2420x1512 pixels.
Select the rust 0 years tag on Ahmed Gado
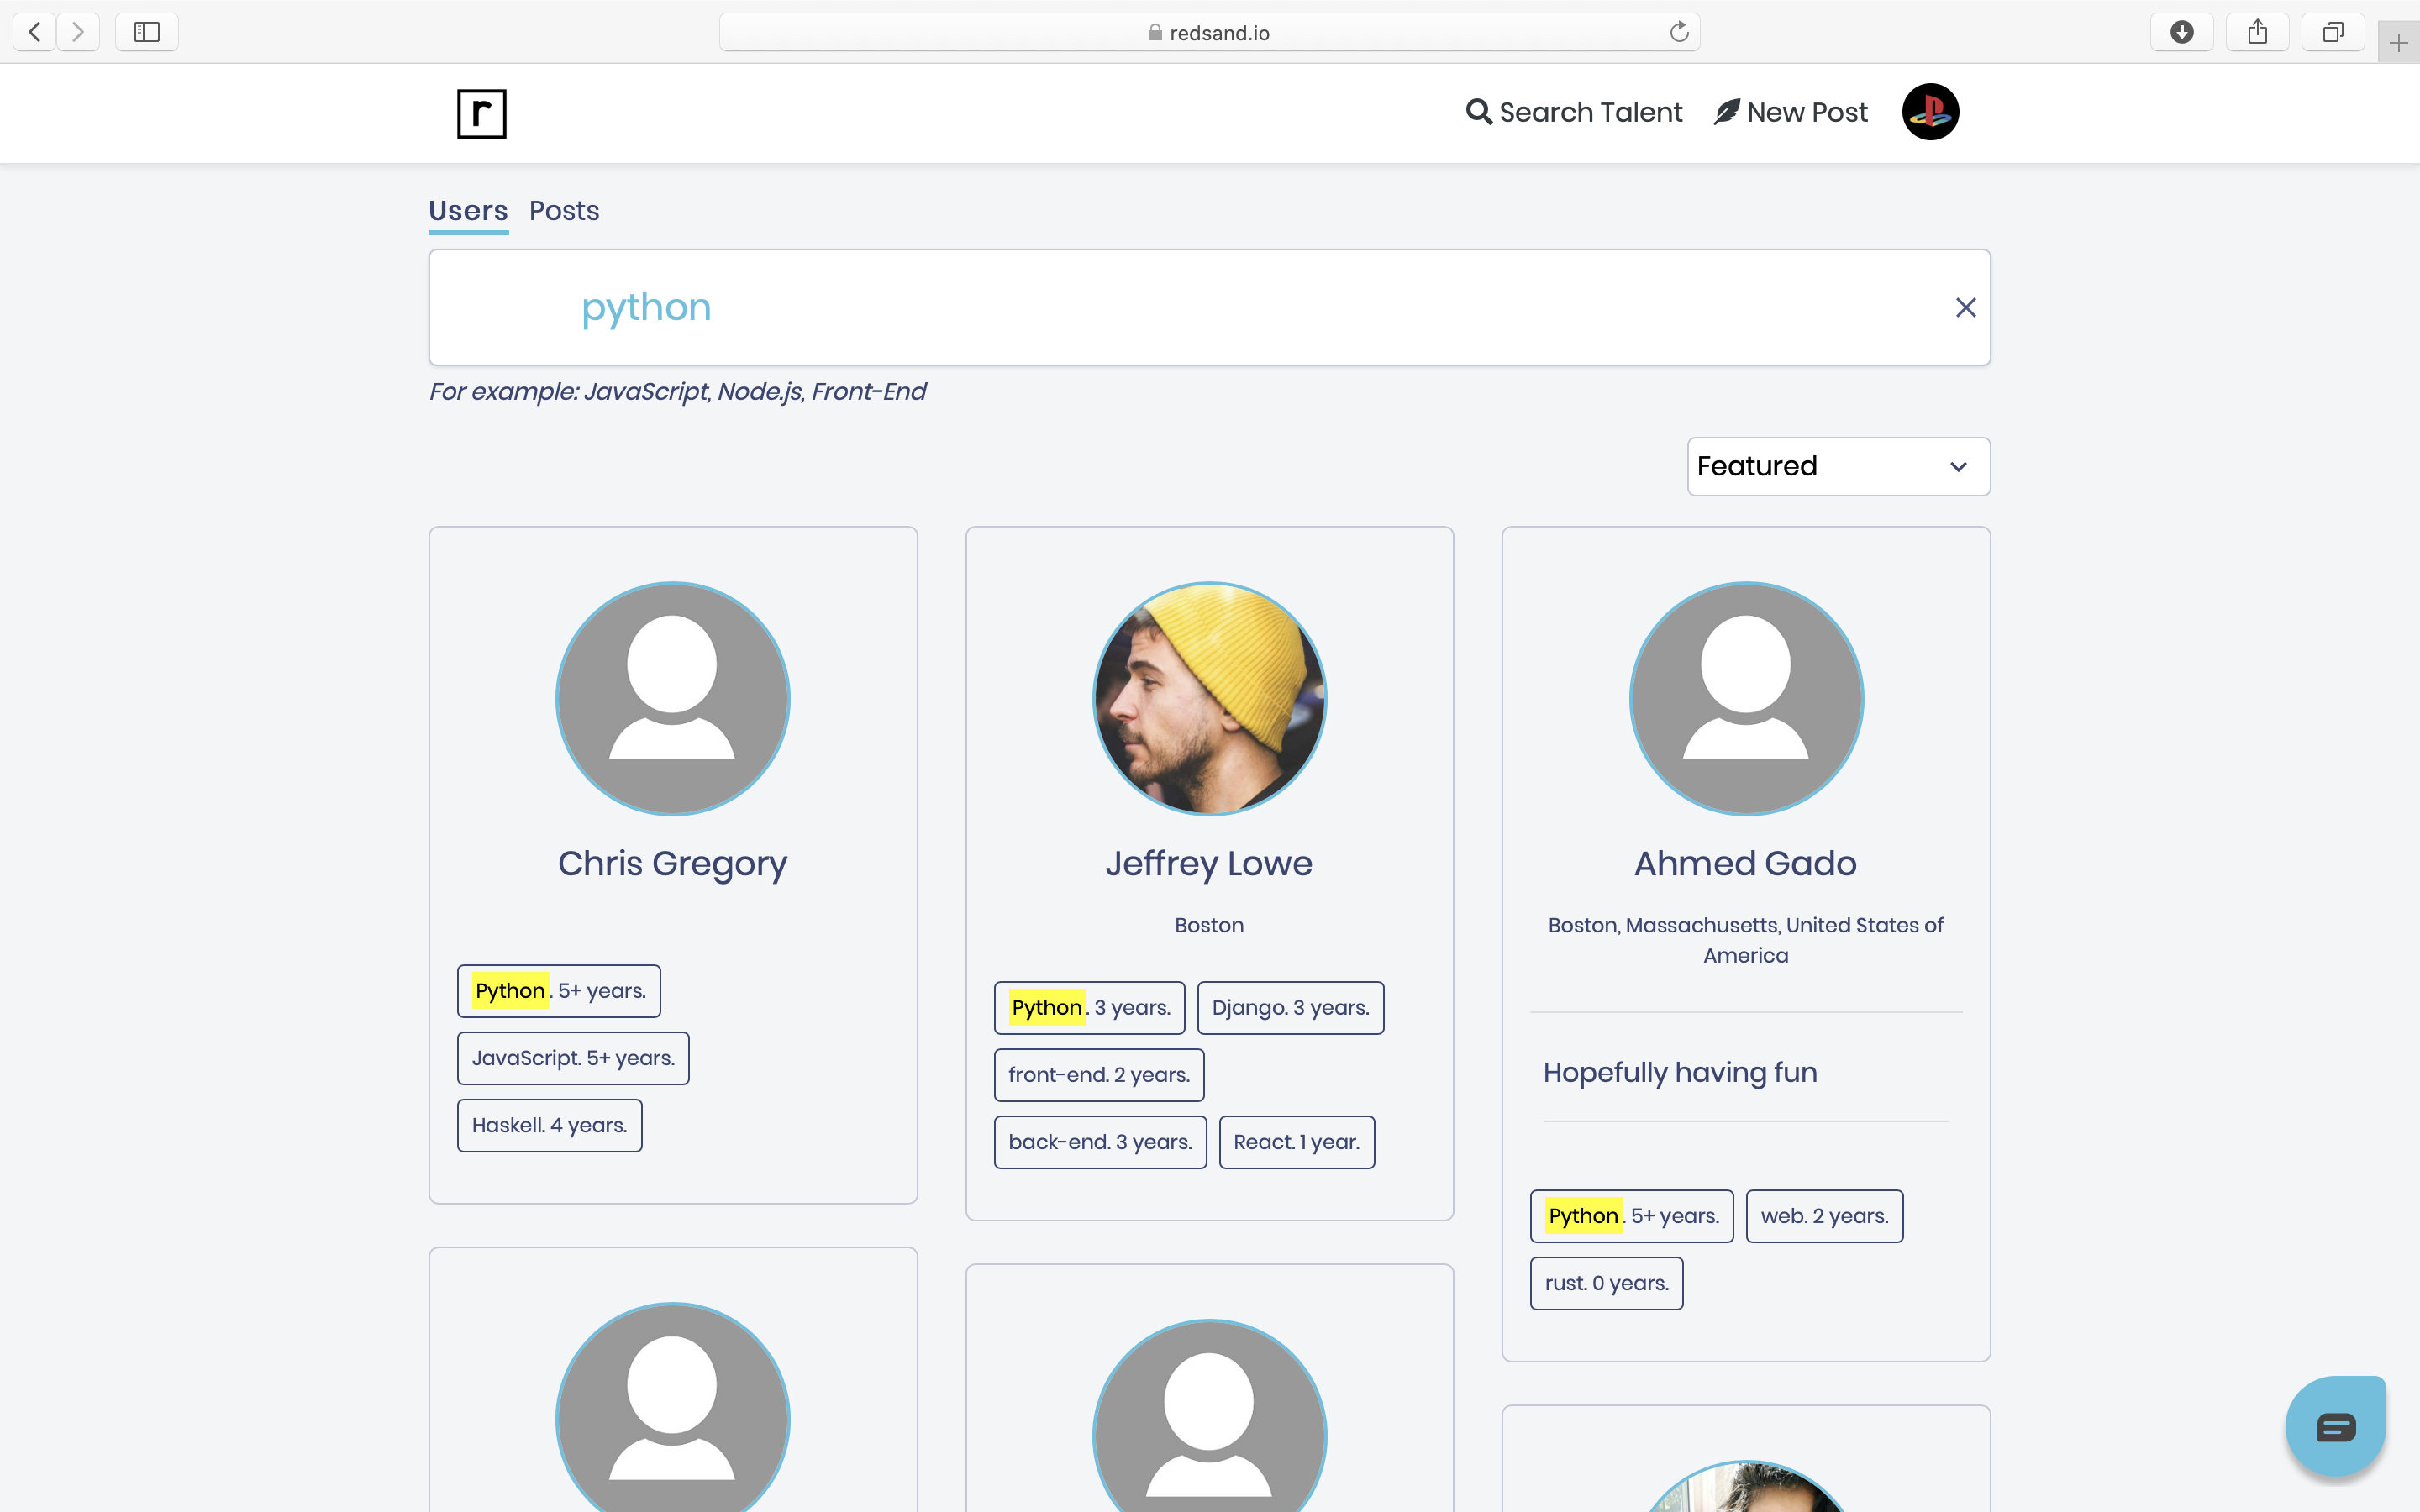point(1605,1282)
